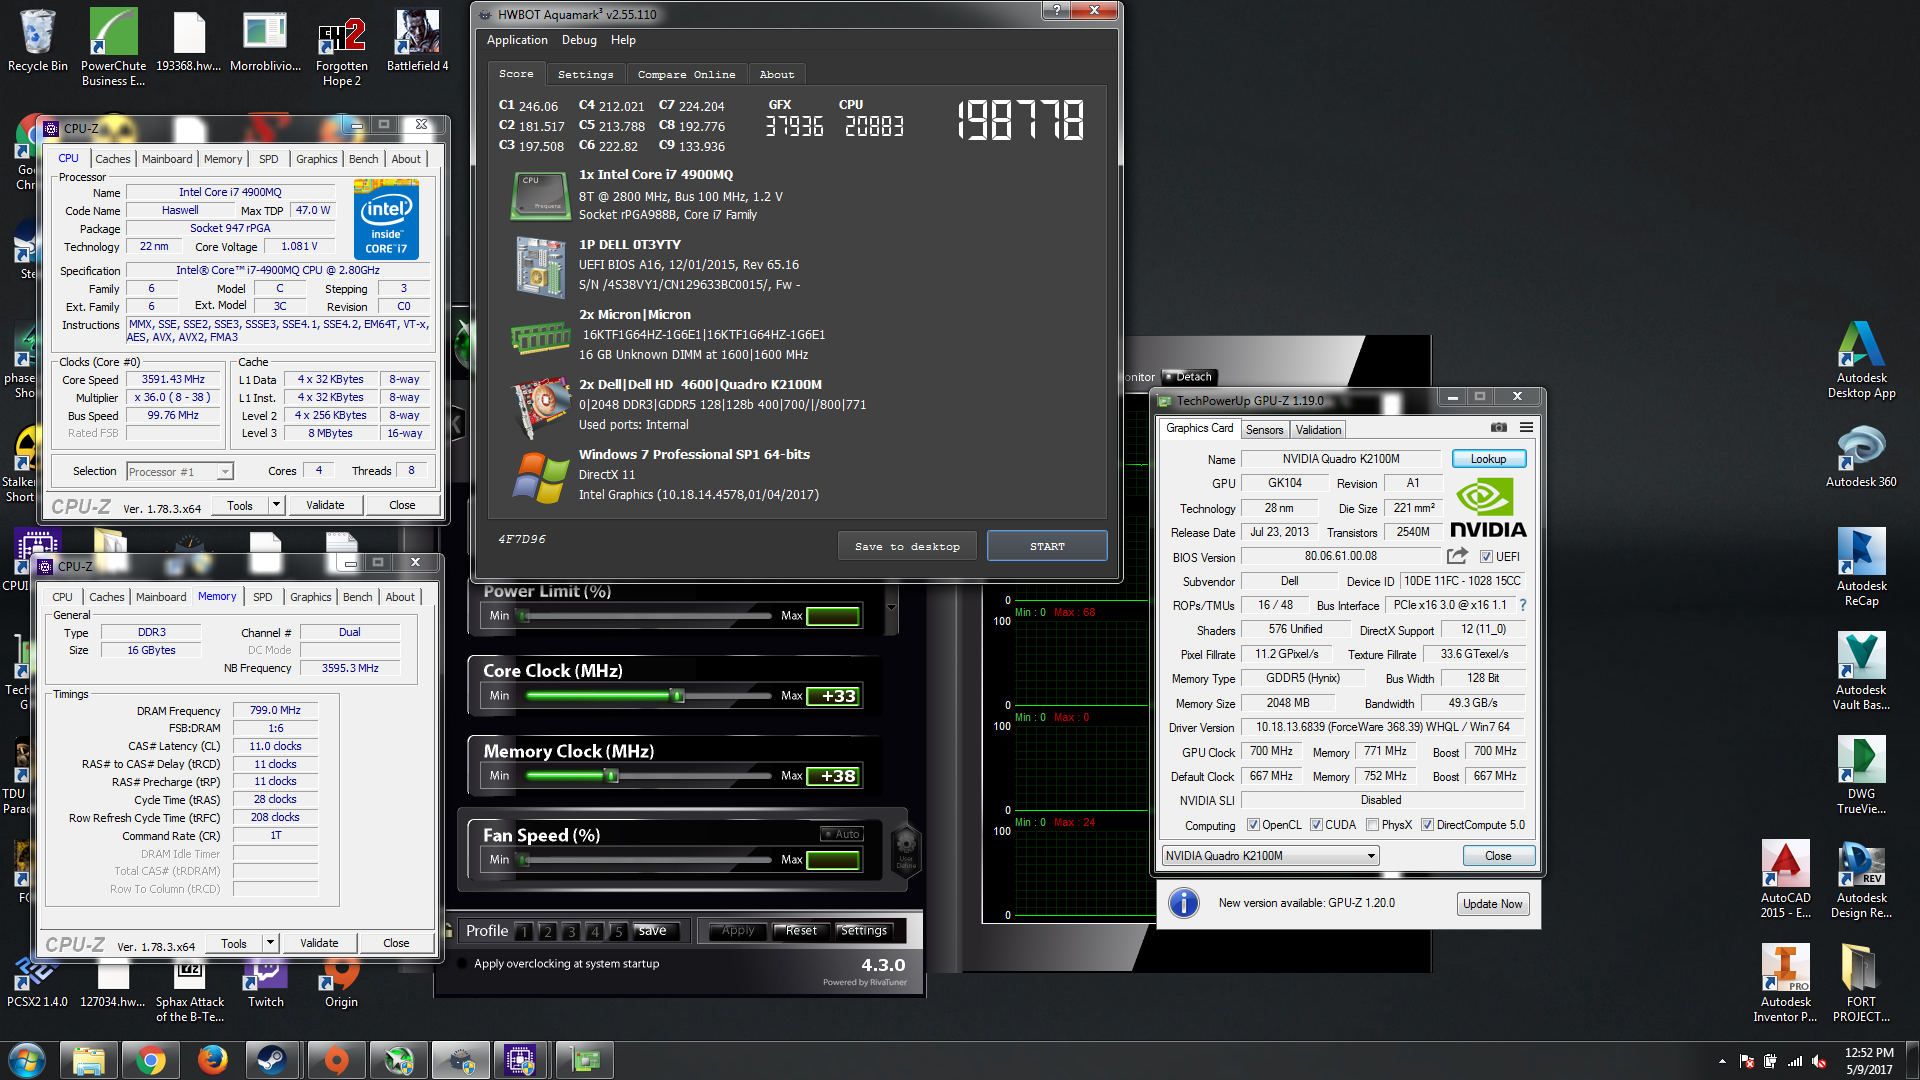The image size is (1920, 1080).
Task: Click the Windows logo icon in Aquamark
Action: tap(540, 478)
